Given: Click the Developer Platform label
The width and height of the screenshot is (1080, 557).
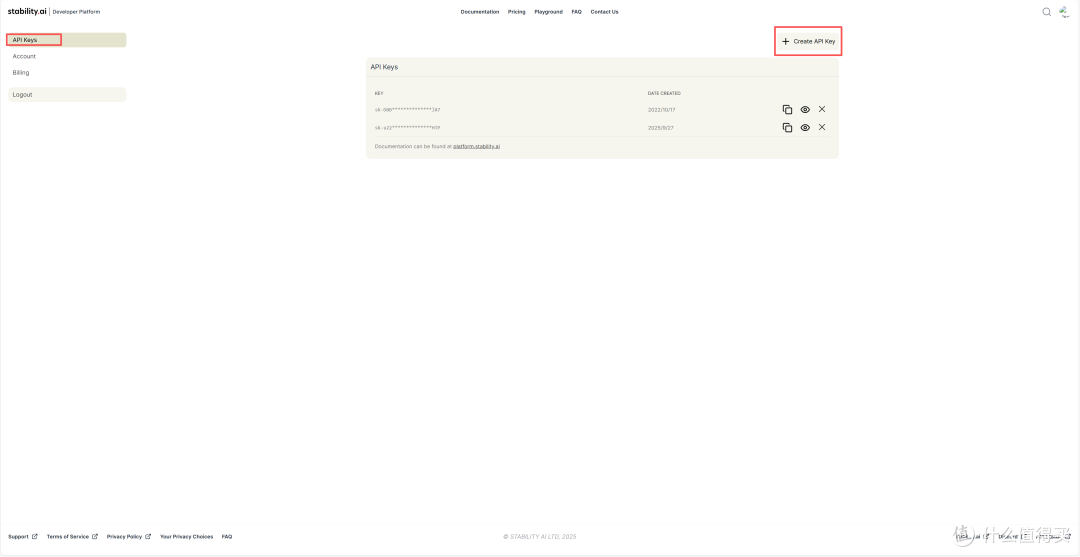Looking at the screenshot, I should point(76,12).
